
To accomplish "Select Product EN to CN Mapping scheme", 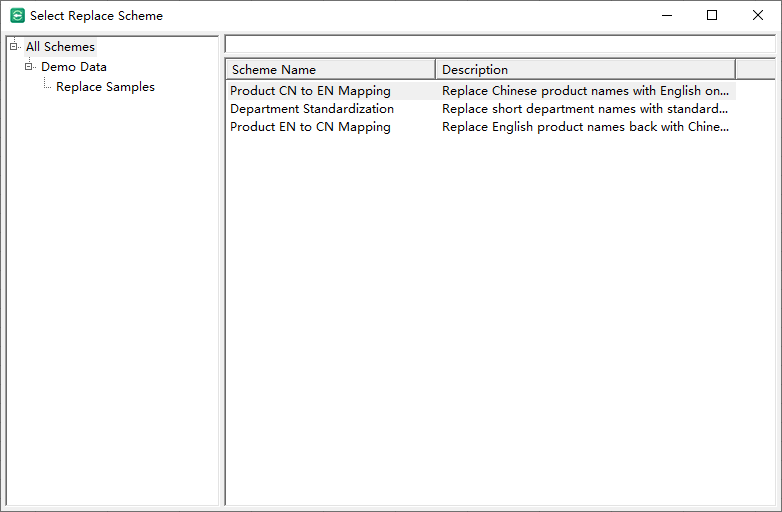I will coord(310,127).
